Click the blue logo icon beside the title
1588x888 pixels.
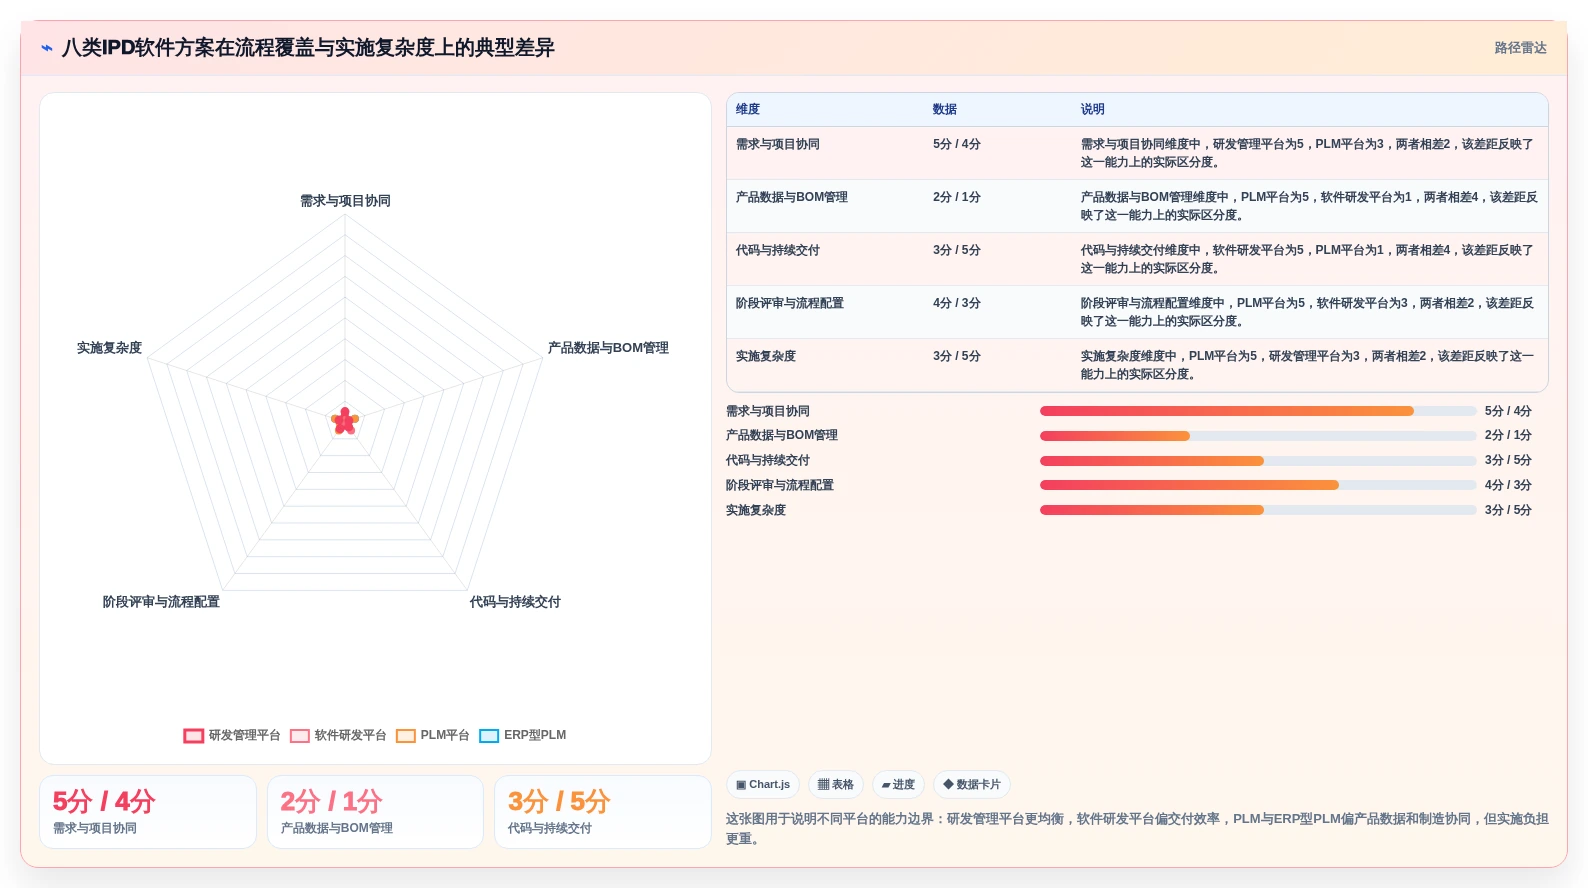(x=47, y=48)
